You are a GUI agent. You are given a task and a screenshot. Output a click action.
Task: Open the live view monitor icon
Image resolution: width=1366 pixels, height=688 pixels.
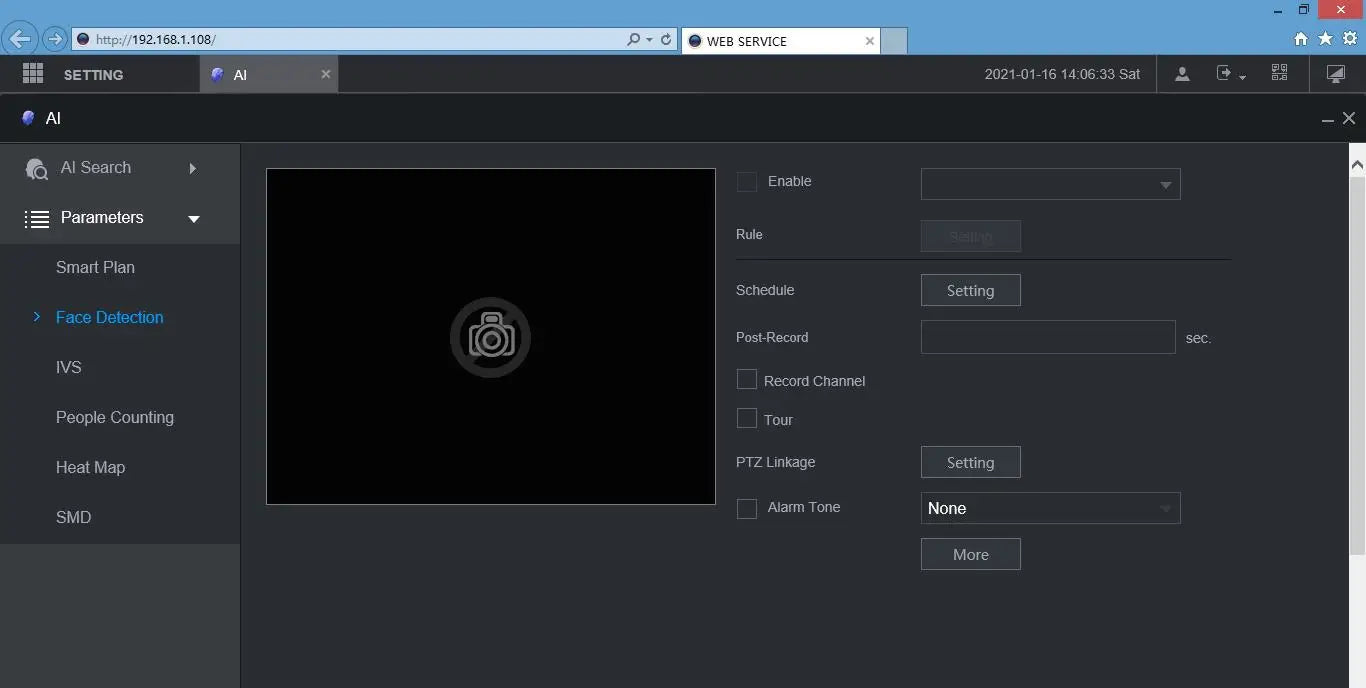click(1335, 74)
